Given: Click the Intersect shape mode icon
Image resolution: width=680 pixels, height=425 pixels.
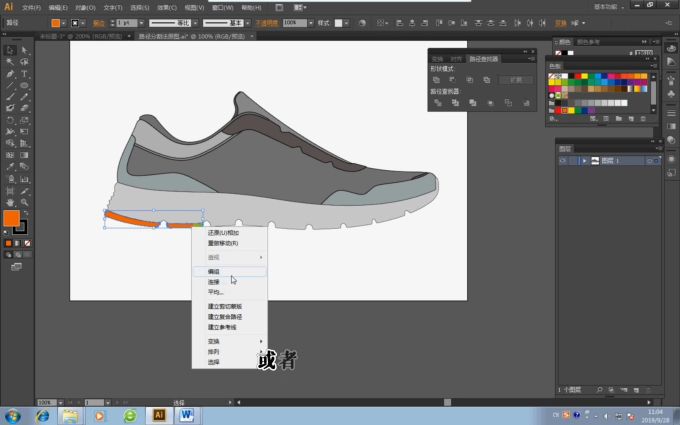Looking at the screenshot, I should pyautogui.click(x=470, y=80).
